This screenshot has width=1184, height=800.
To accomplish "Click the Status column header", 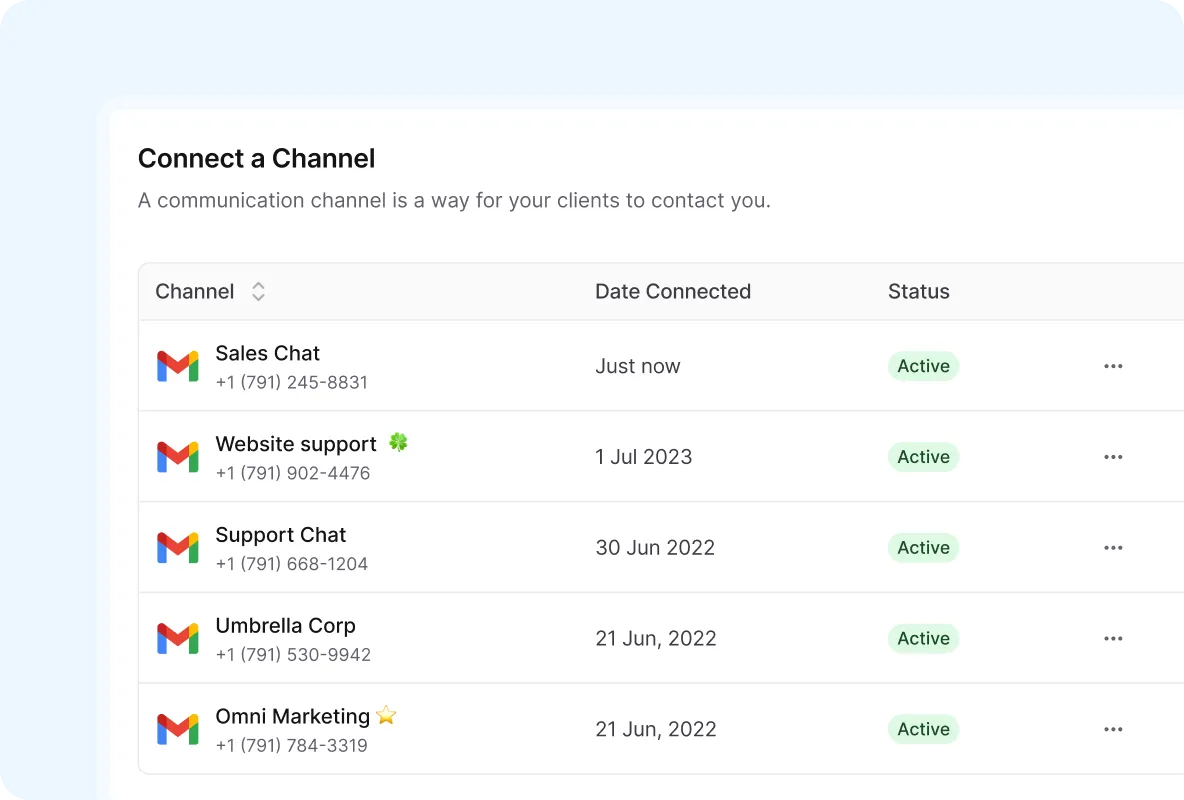I will click(918, 292).
